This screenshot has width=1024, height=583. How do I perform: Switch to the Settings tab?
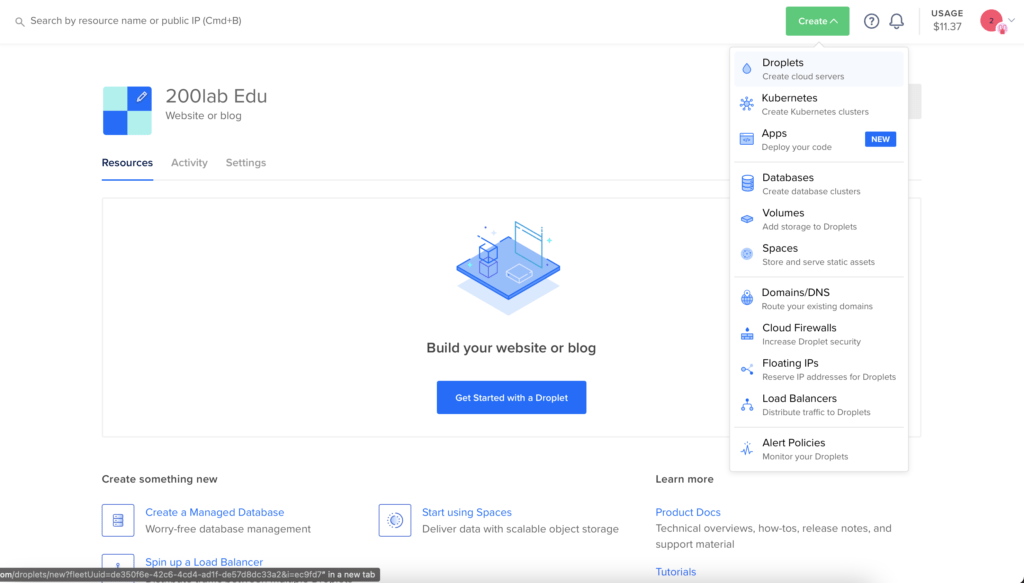(246, 163)
